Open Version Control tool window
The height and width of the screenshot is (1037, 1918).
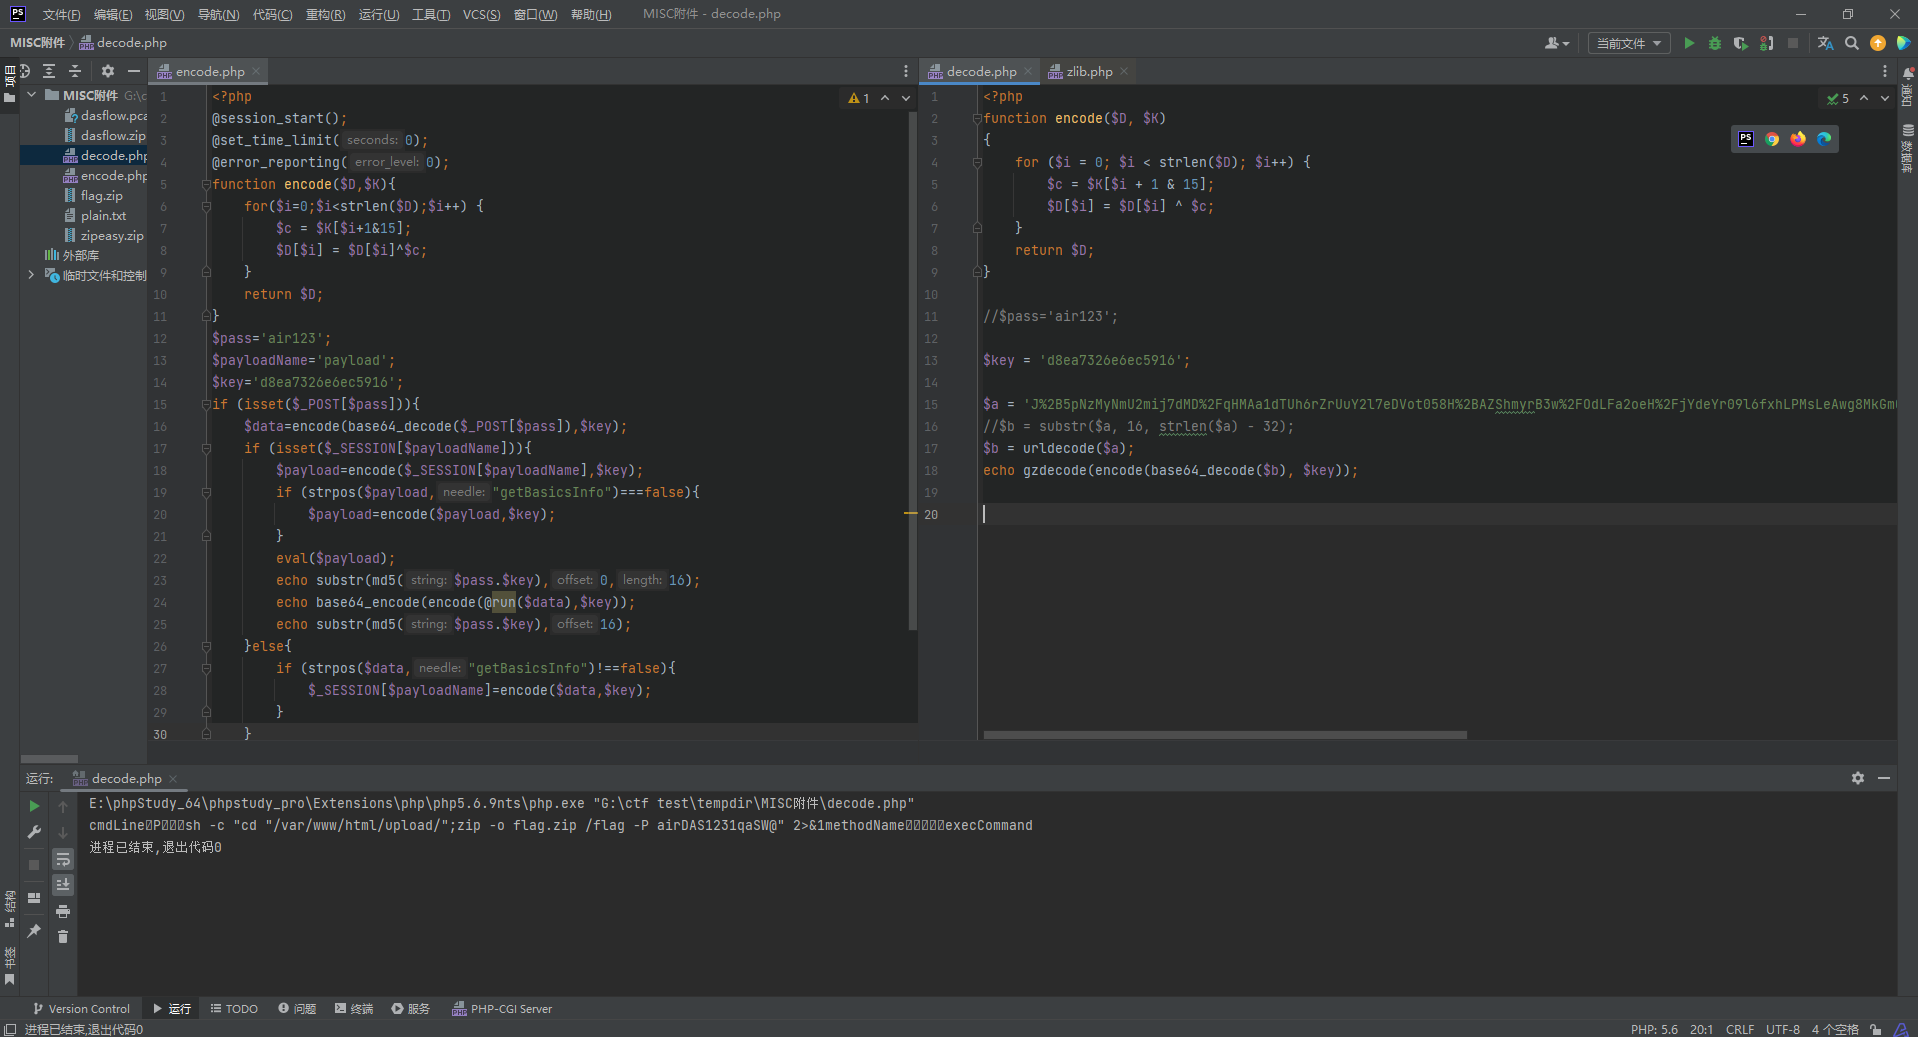pyautogui.click(x=81, y=1009)
